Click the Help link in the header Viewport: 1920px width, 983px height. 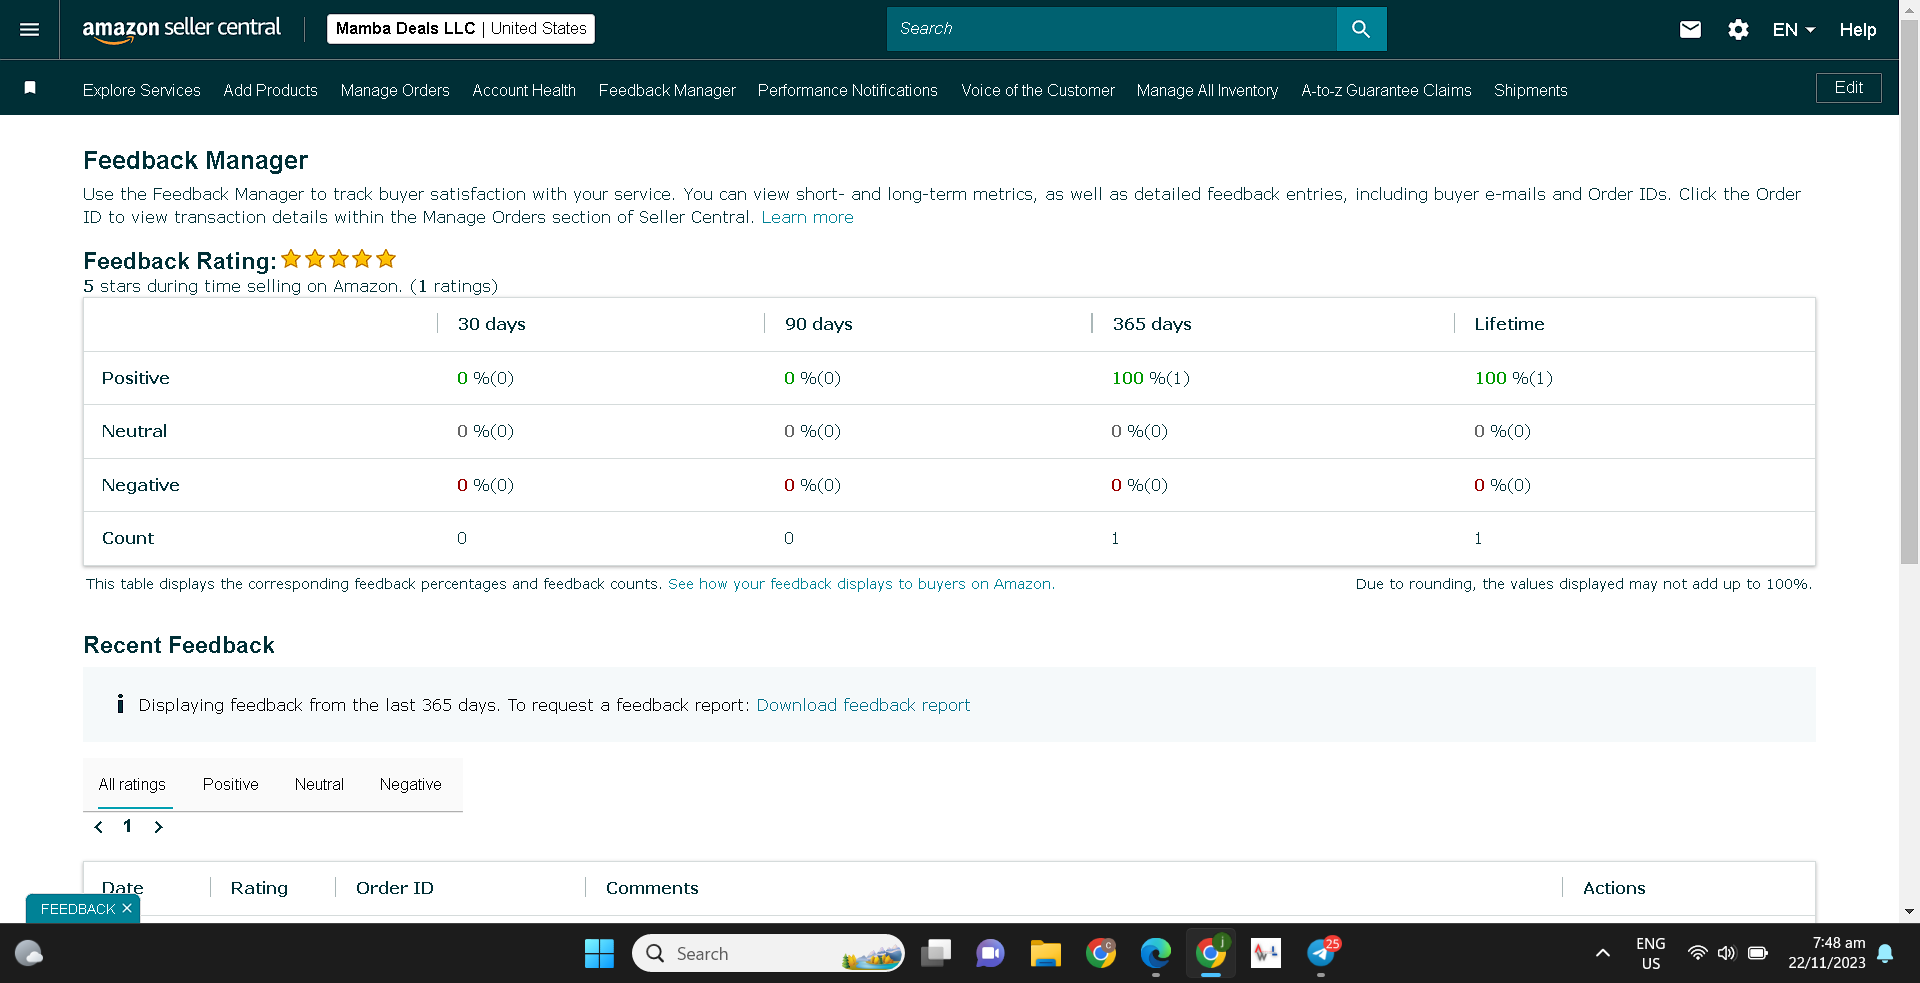[1858, 30]
